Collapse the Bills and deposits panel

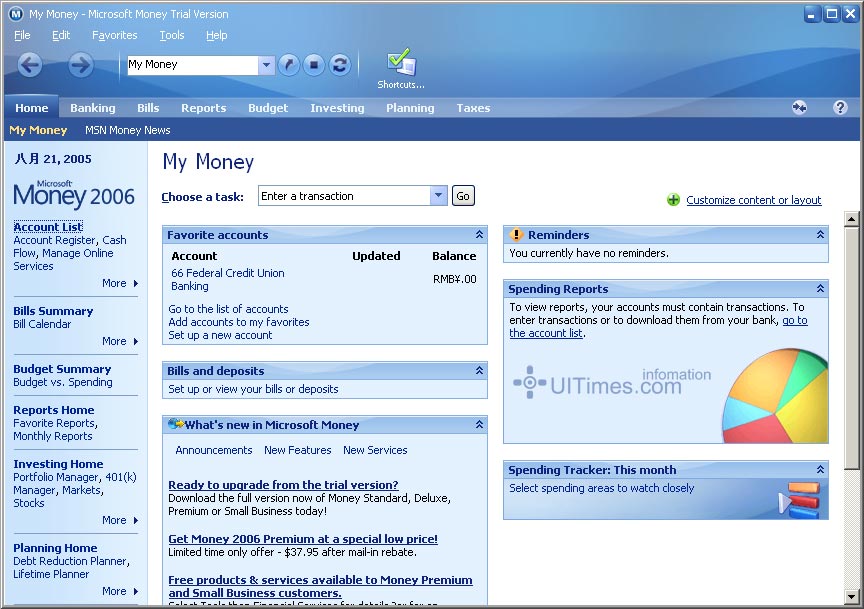coord(479,370)
